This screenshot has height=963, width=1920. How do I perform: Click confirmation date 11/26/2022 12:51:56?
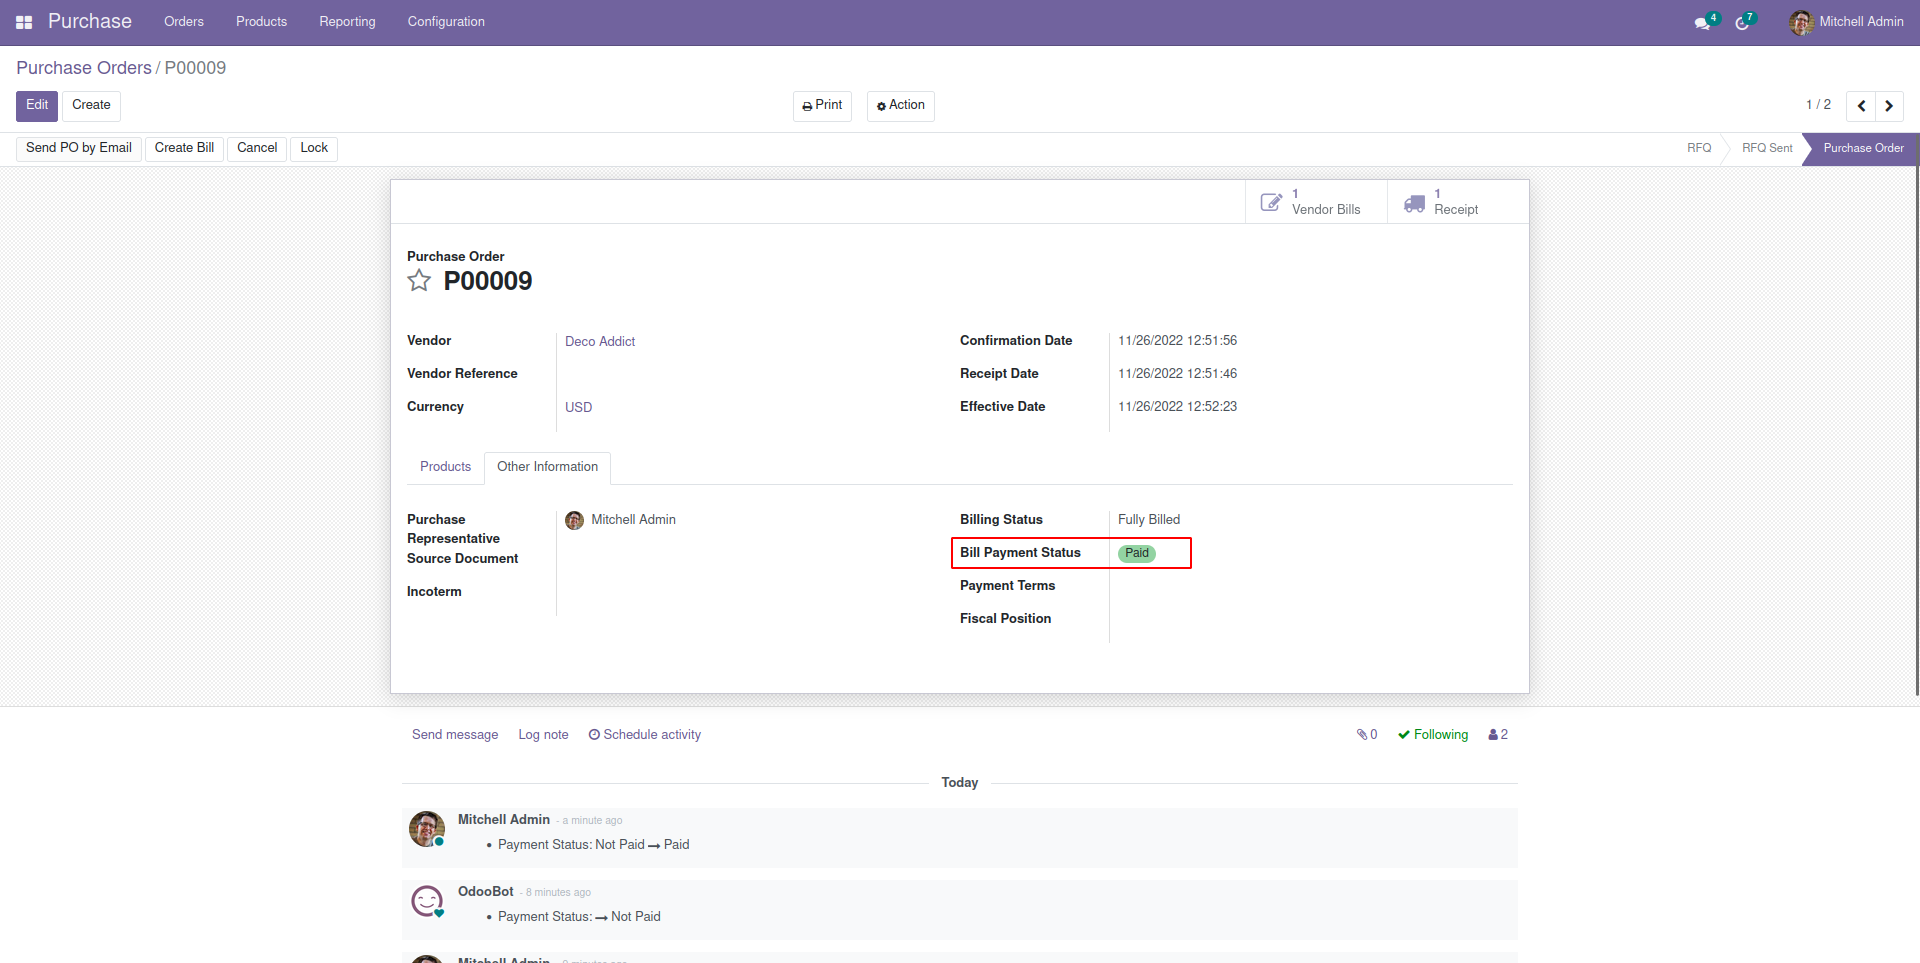(1177, 341)
